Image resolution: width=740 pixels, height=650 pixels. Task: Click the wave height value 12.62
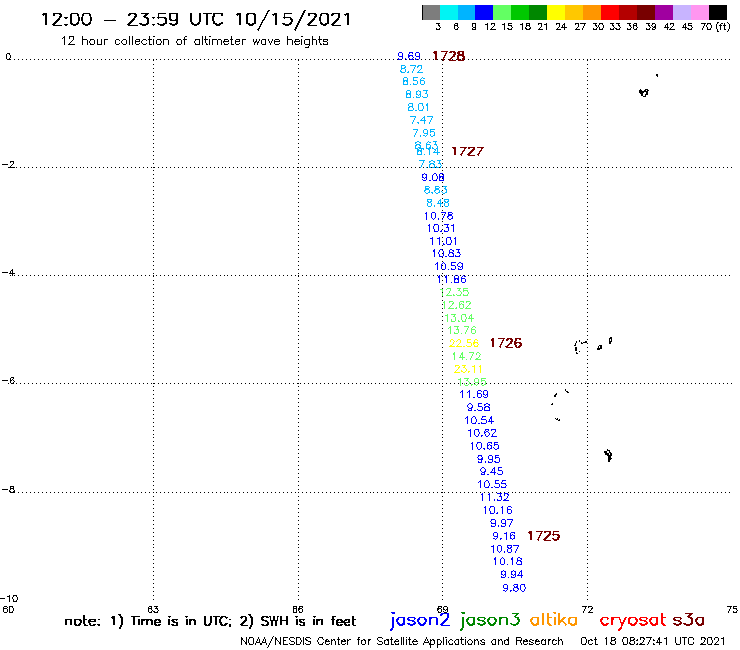coord(457,305)
